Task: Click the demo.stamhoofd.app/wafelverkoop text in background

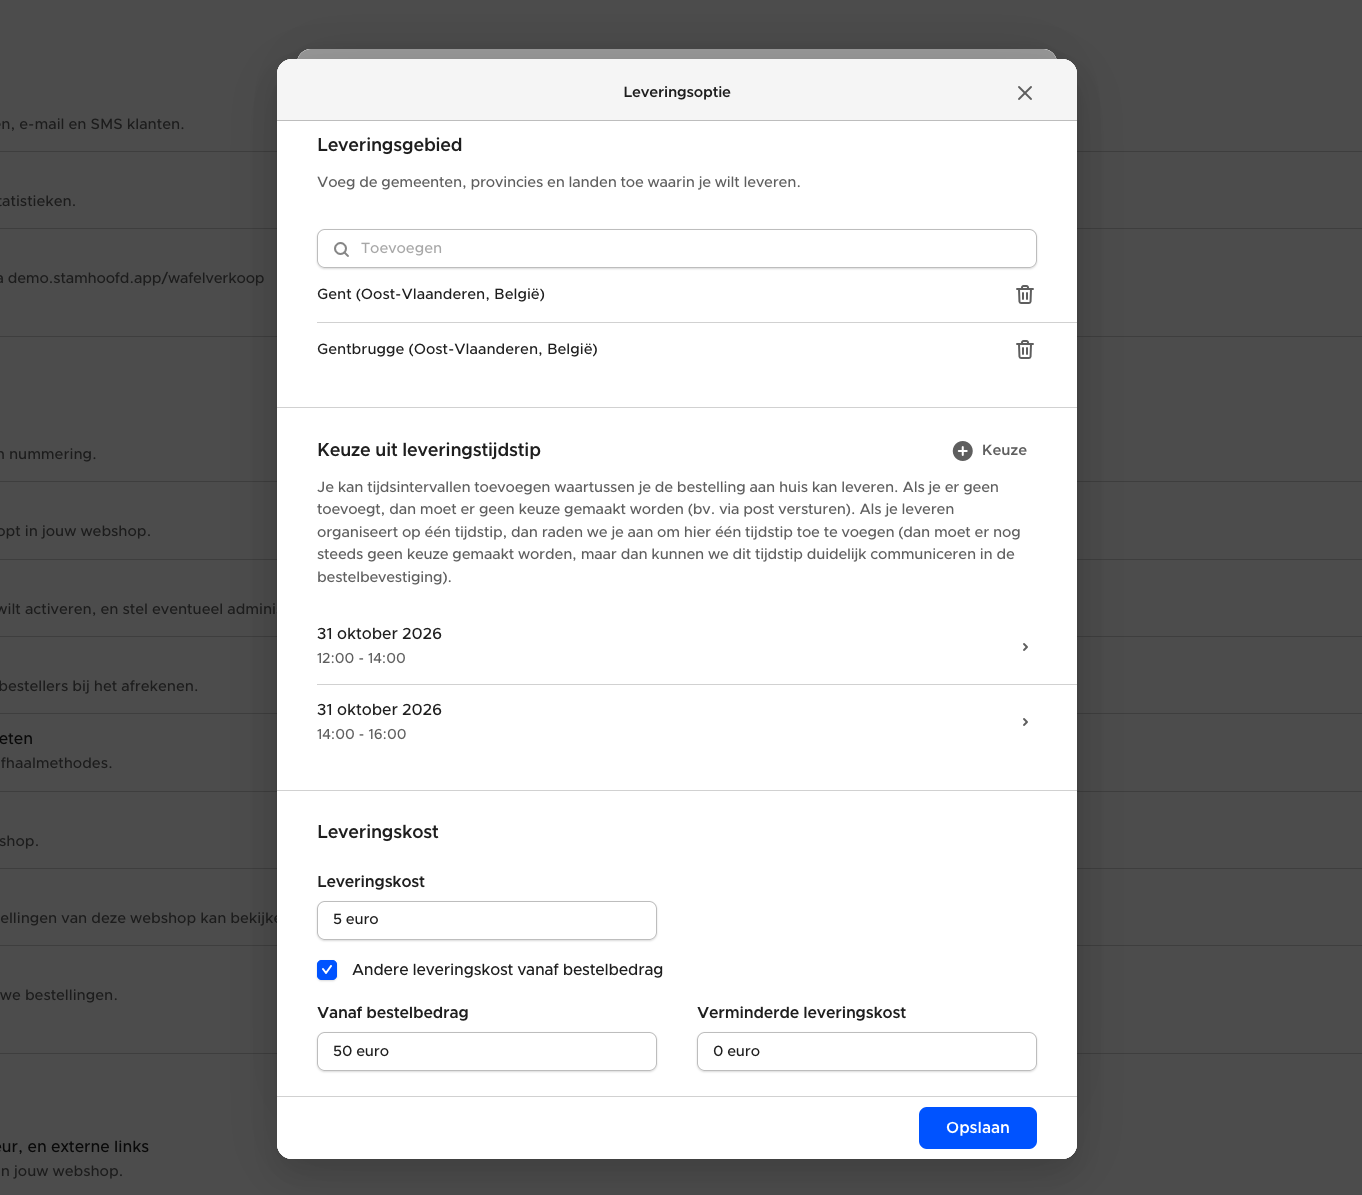Action: click(x=136, y=278)
